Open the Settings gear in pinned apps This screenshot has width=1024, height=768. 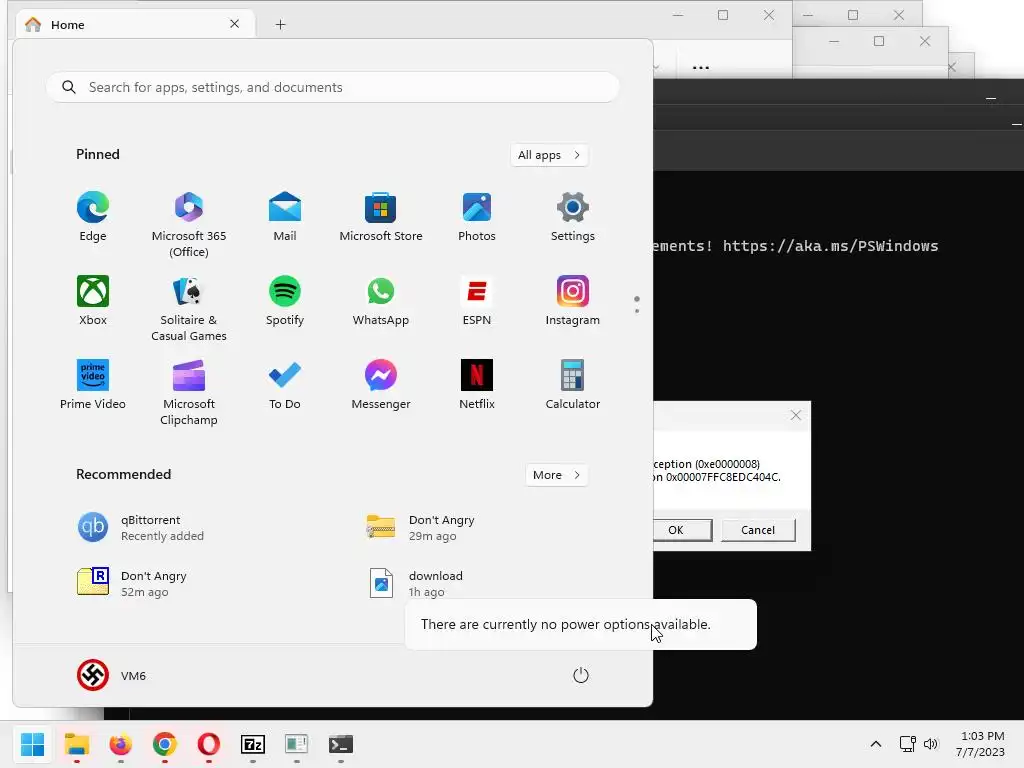click(x=573, y=217)
